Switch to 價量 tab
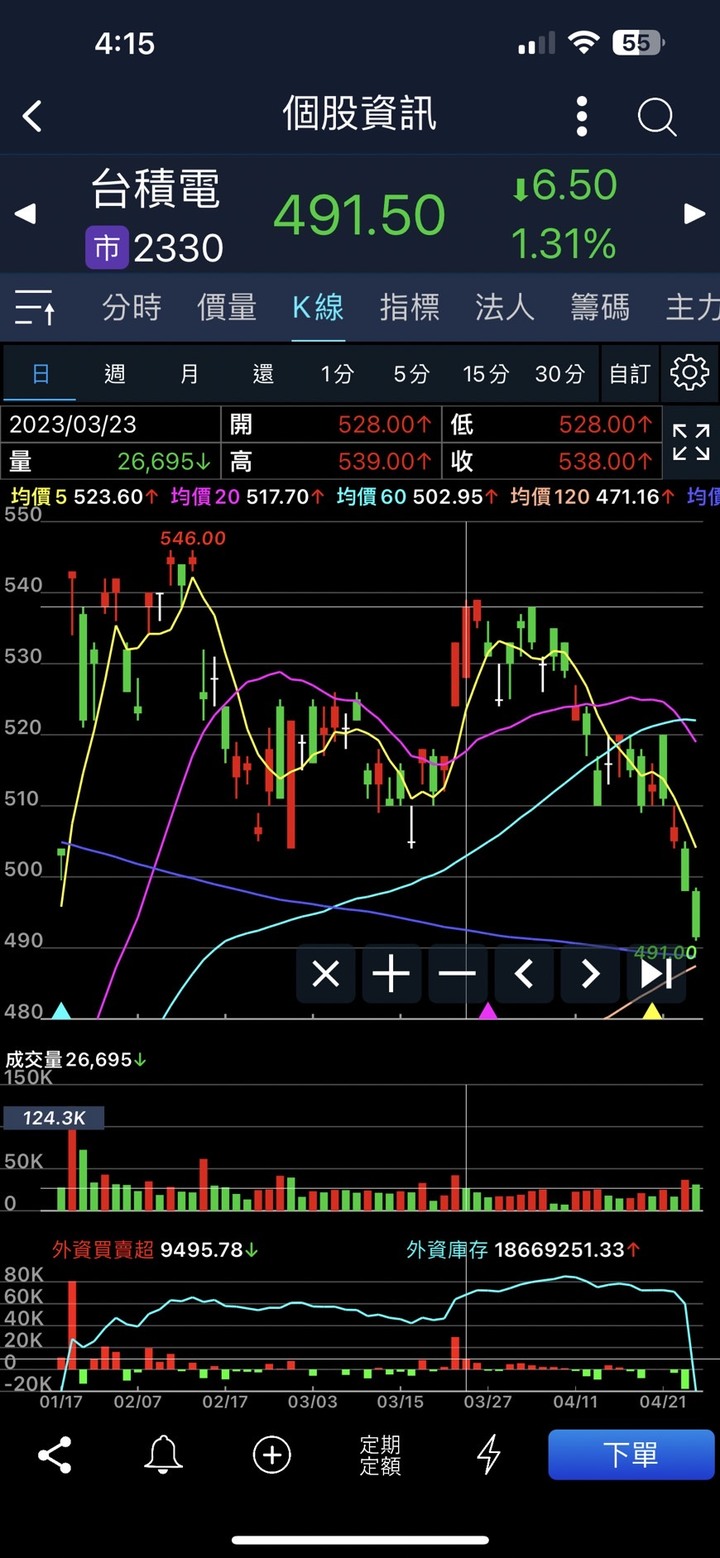 (x=227, y=307)
